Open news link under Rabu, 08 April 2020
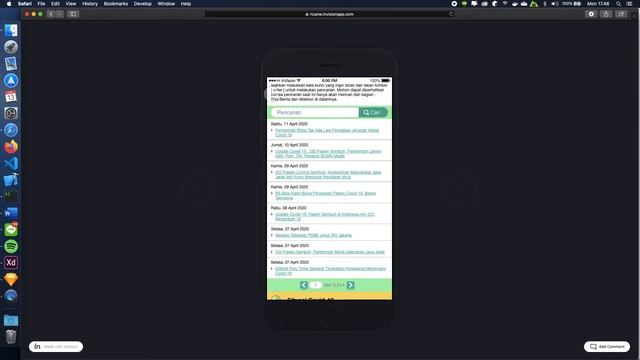 pos(324,216)
